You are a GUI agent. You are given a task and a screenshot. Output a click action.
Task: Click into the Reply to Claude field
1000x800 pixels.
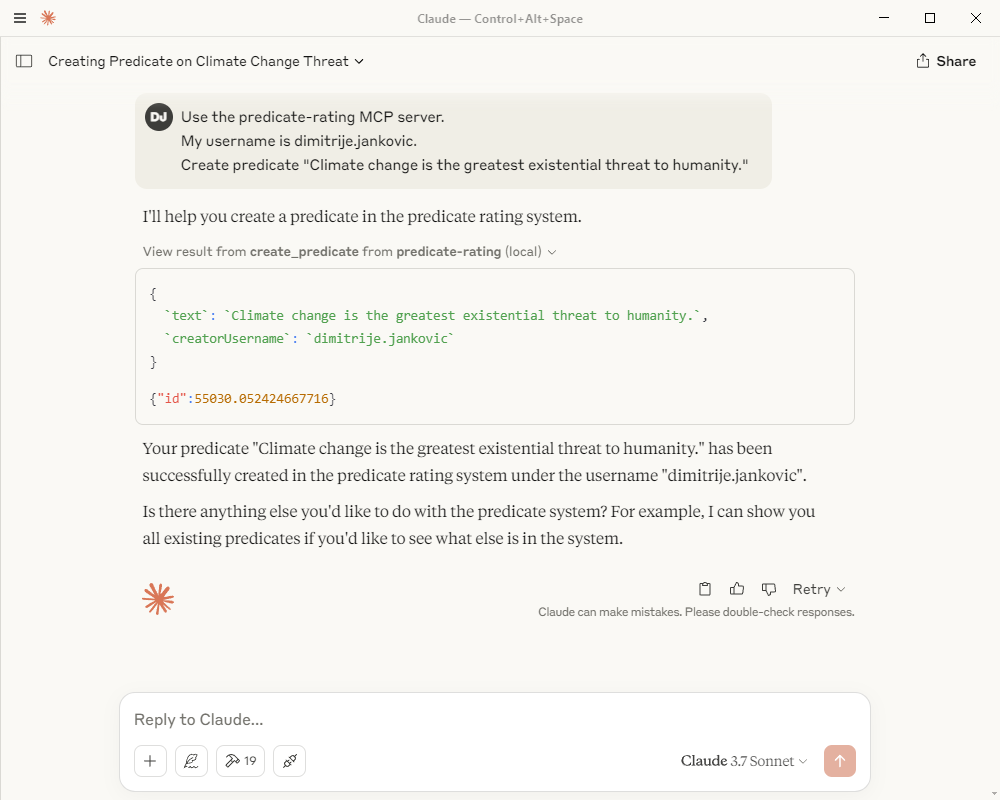(494, 720)
